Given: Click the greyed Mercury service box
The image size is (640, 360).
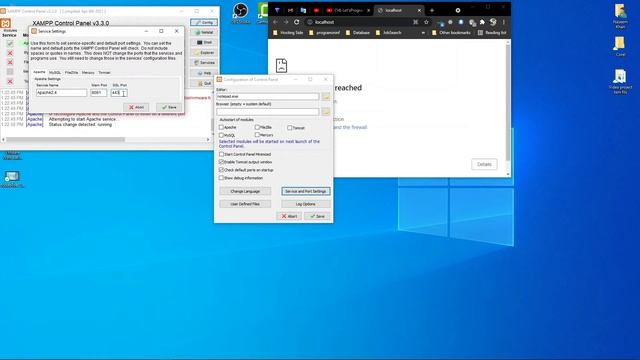Looking at the screenshot, I should [x=10, y=72].
